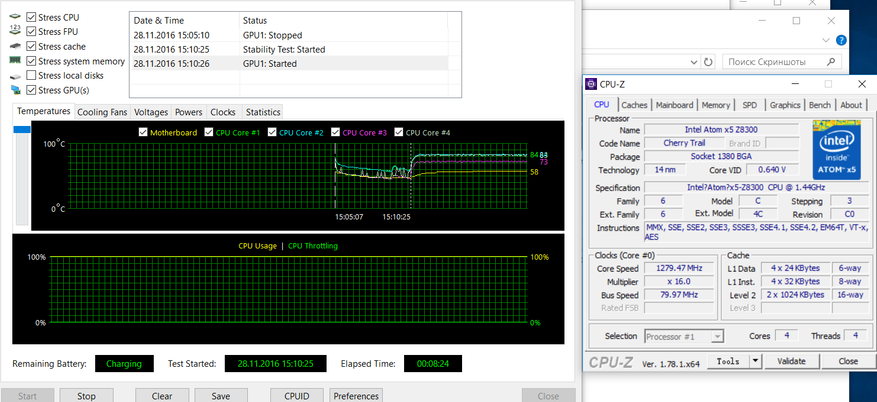Click the Elapsed Time 00:08:24 value
This screenshot has height=402, width=877.
click(432, 363)
